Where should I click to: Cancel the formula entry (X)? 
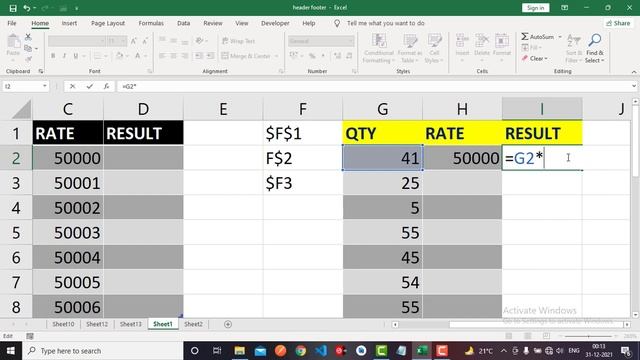click(x=72, y=86)
